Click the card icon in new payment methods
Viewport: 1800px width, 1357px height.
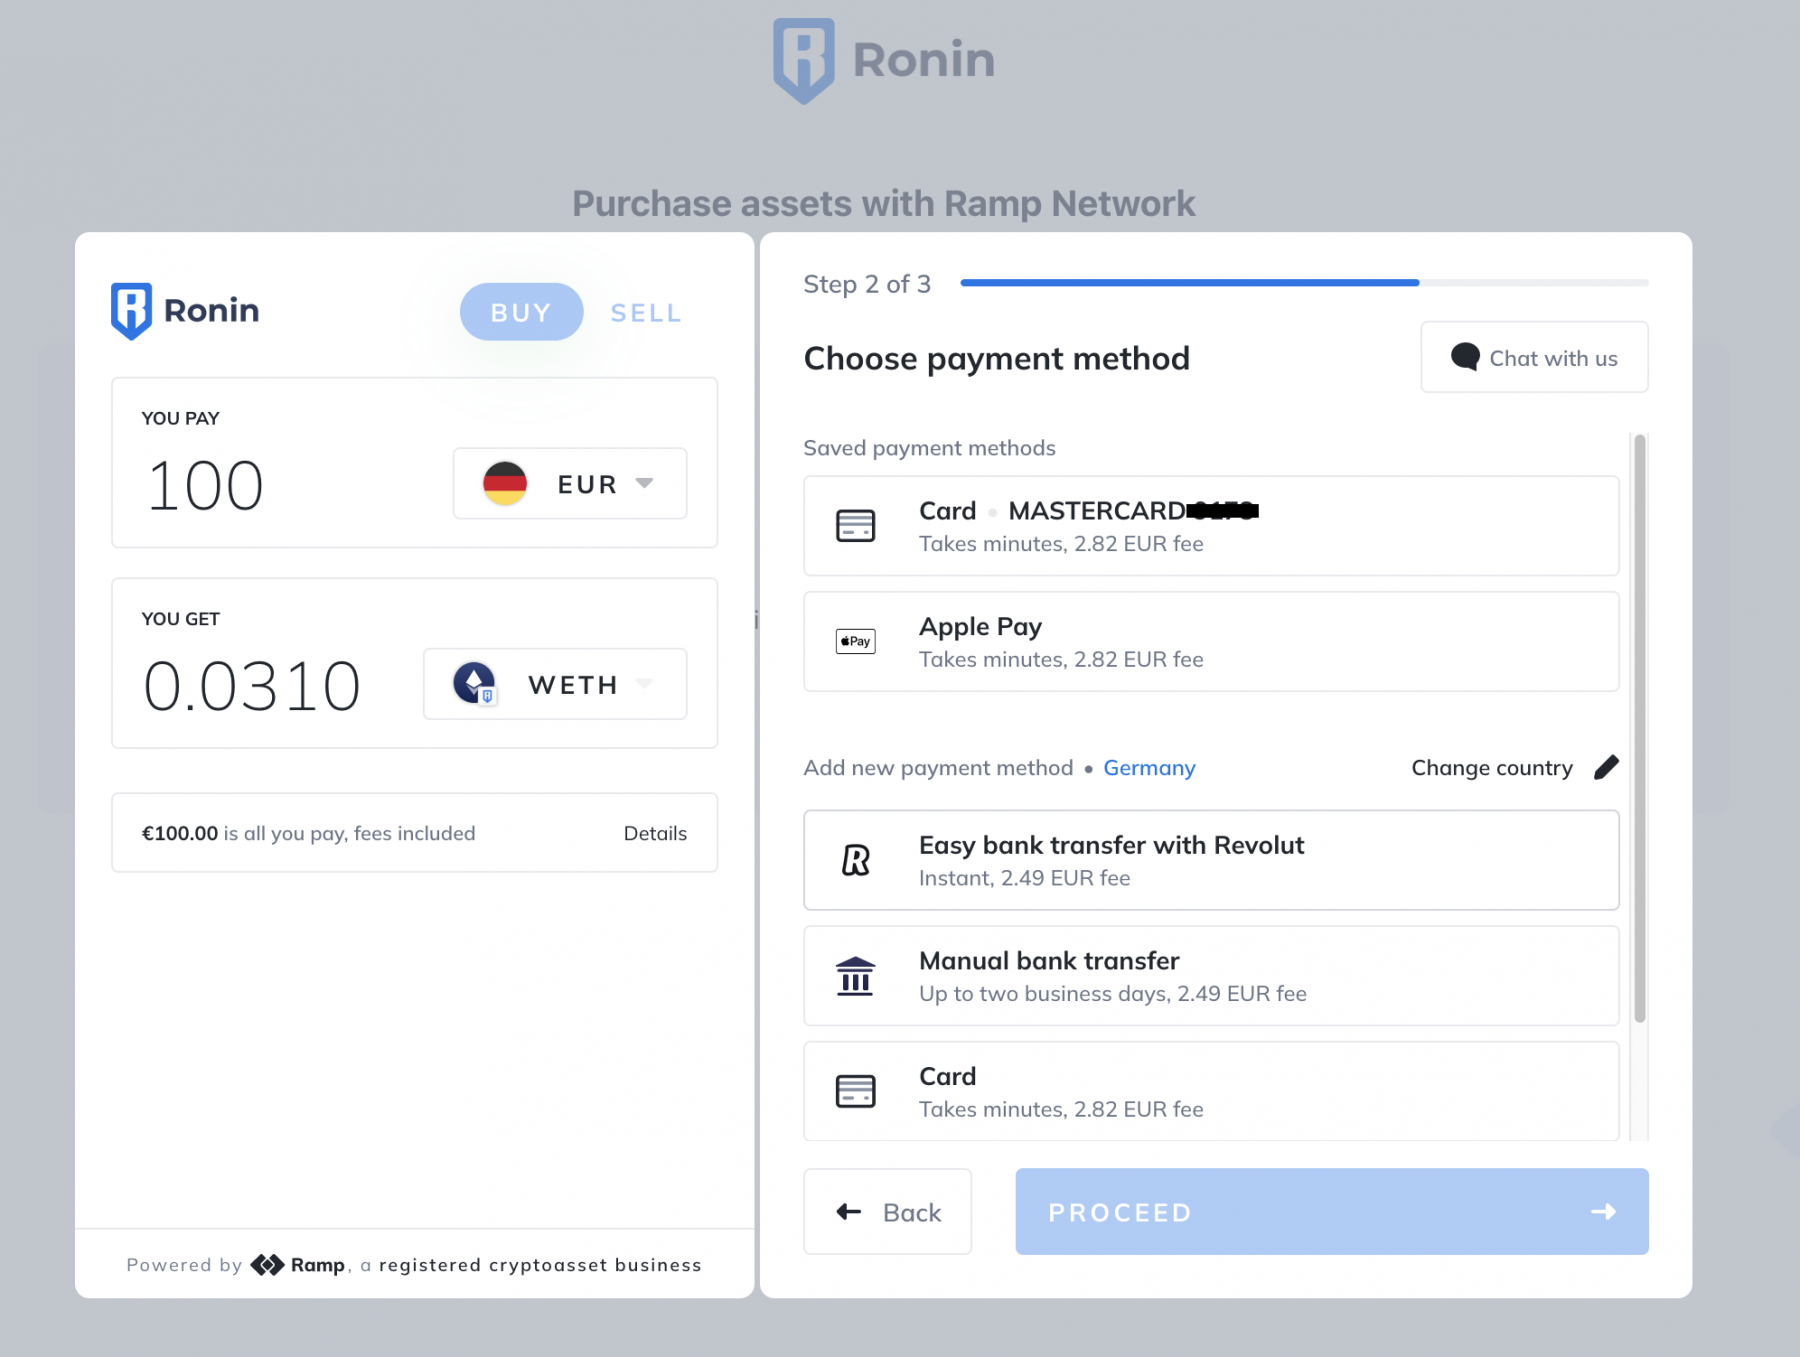point(855,1091)
